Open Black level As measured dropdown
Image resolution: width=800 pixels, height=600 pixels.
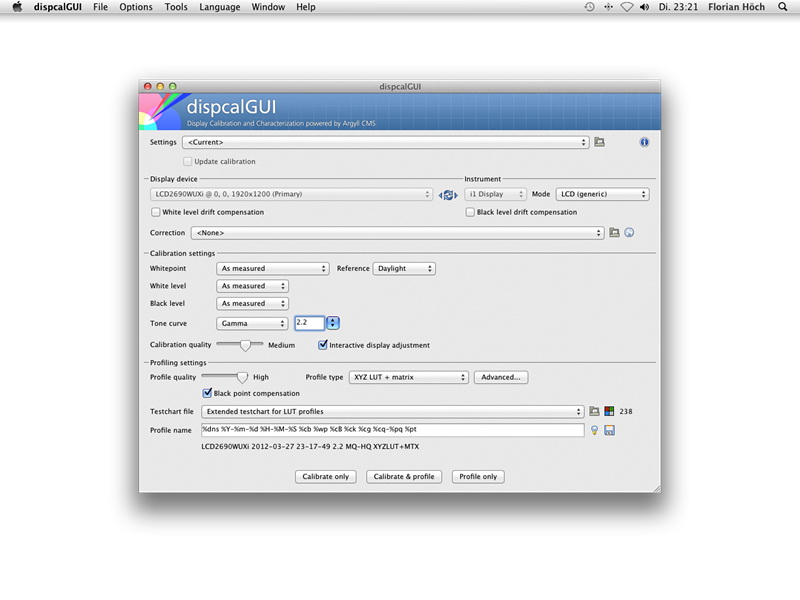click(252, 304)
